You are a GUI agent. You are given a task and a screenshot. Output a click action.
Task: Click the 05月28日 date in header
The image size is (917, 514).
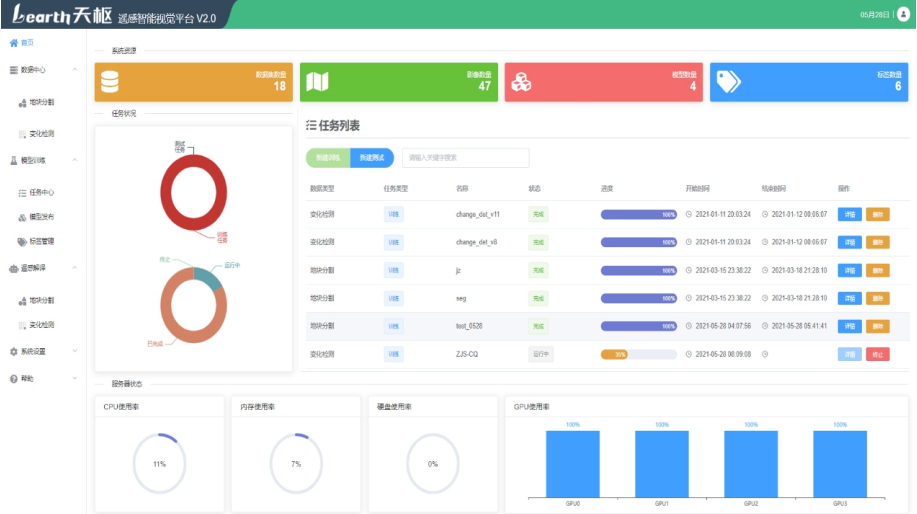pyautogui.click(x=874, y=15)
